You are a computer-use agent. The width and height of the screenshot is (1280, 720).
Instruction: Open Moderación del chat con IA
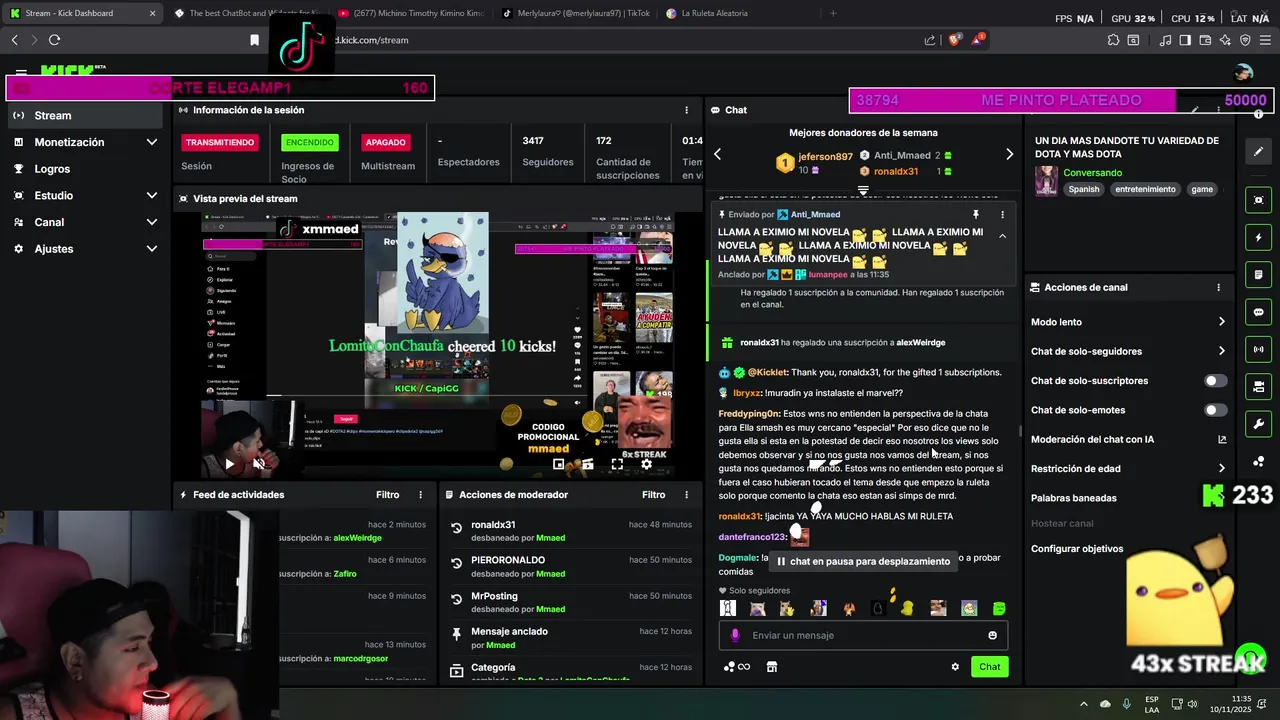pos(1129,439)
